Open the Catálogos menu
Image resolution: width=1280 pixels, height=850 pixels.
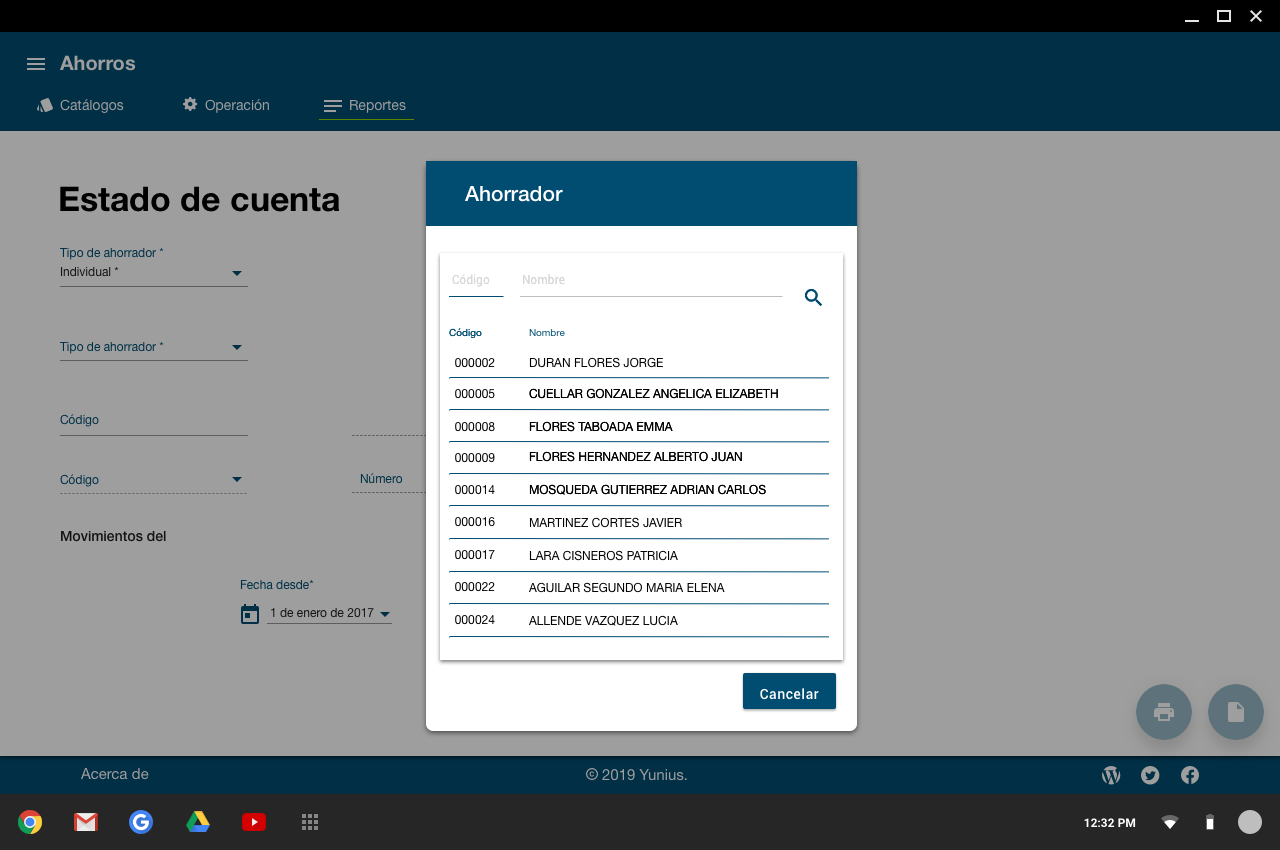[80, 105]
